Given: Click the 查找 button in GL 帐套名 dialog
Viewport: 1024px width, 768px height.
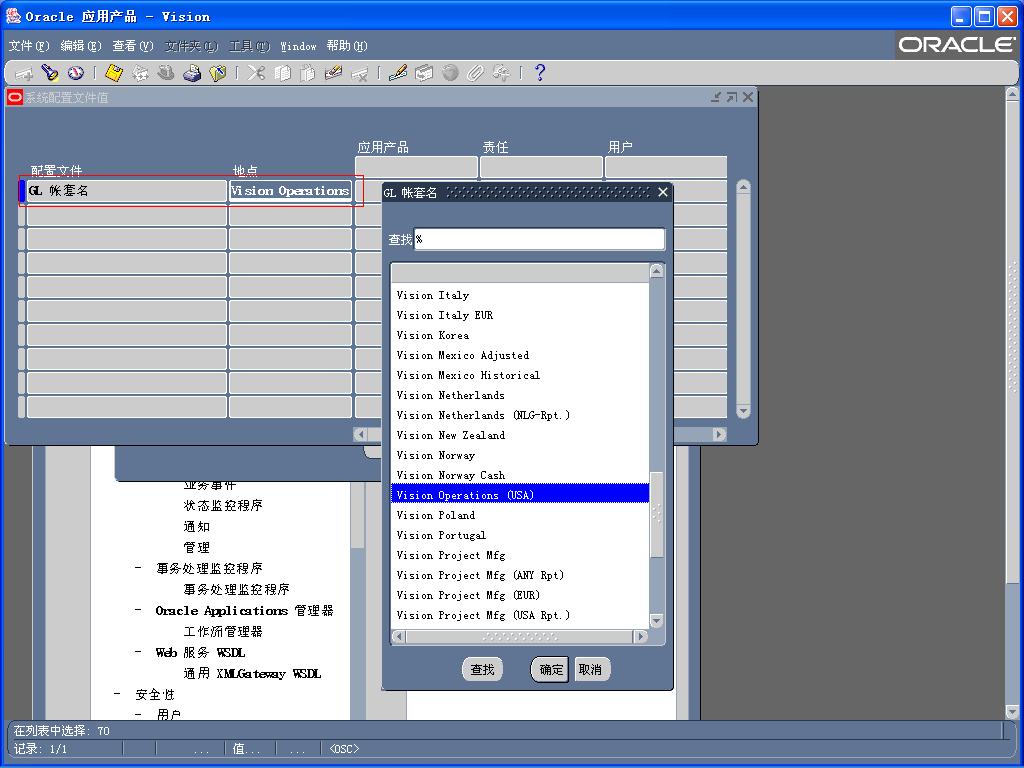Looking at the screenshot, I should (483, 669).
